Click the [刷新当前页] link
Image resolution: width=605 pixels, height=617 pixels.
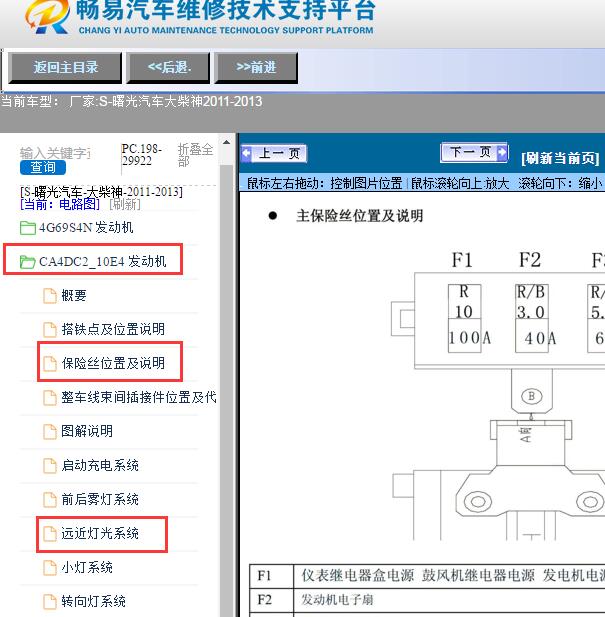[x=560, y=158]
